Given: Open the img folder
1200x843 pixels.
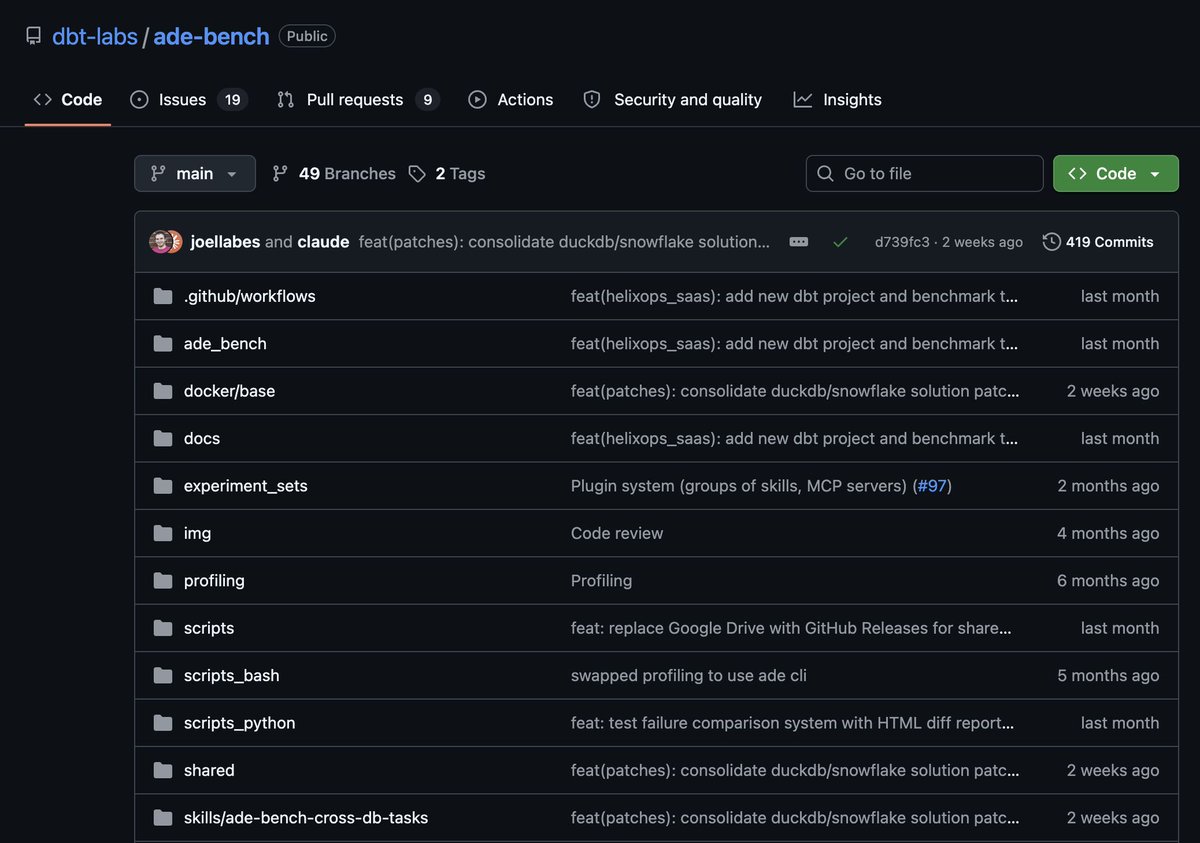Looking at the screenshot, I should pos(197,533).
